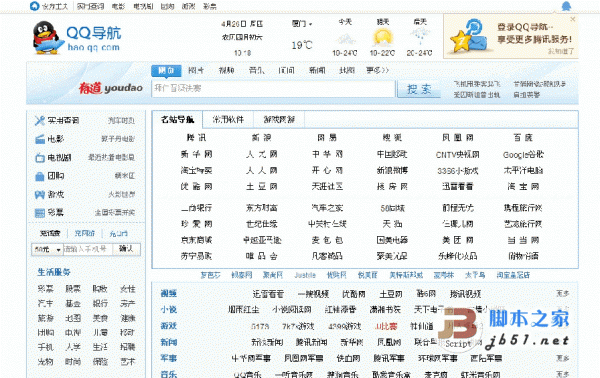This screenshot has width=600, height=378.
Task: Click the Youdao logo
Action: (111, 88)
